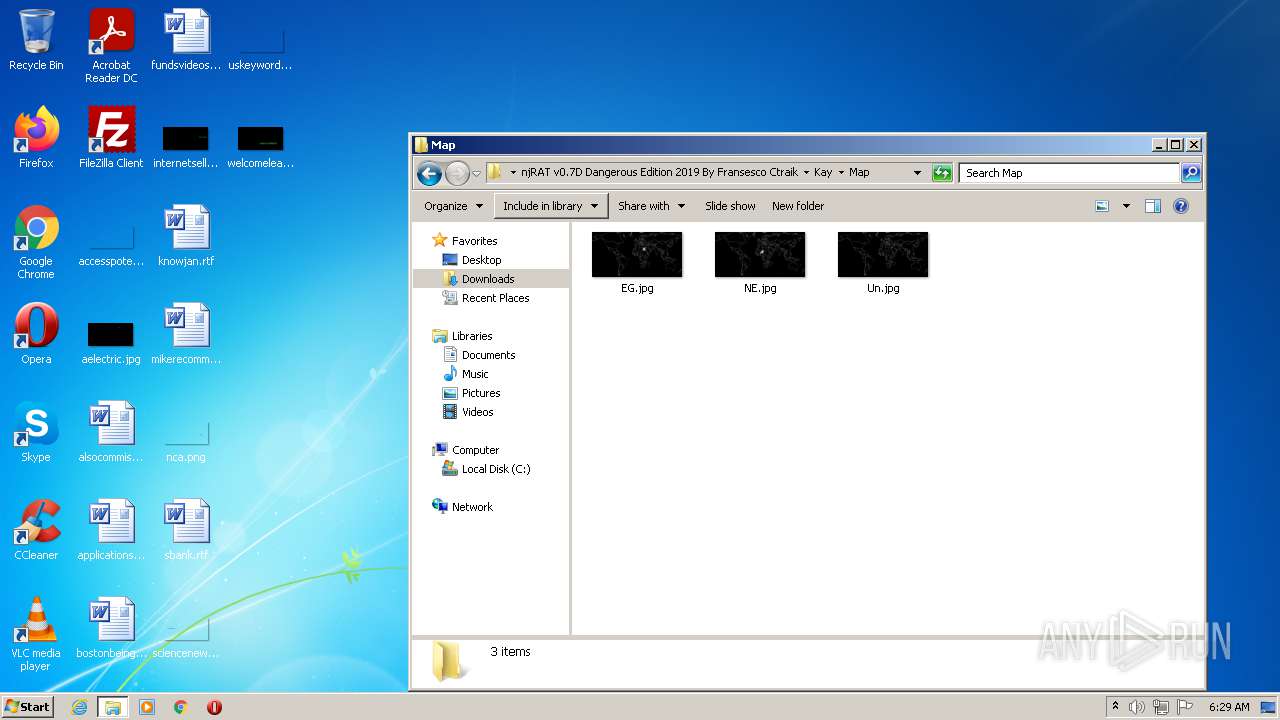Select Network in navigation pane

pyautogui.click(x=472, y=507)
